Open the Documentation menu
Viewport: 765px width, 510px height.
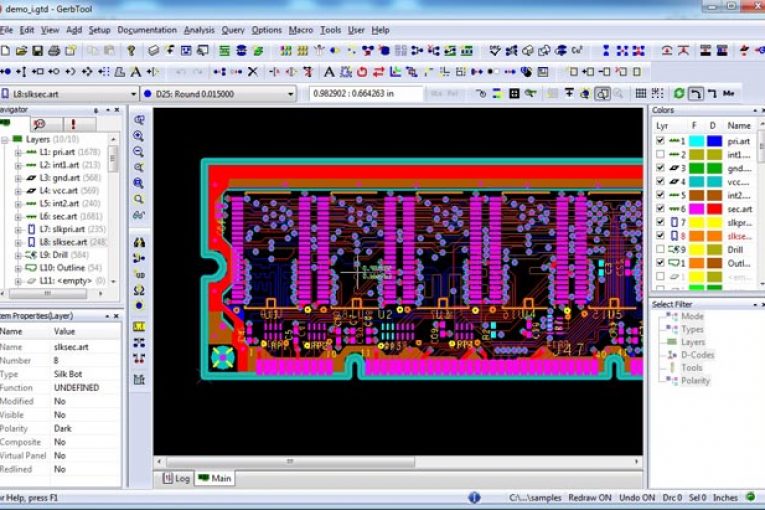[x=147, y=30]
